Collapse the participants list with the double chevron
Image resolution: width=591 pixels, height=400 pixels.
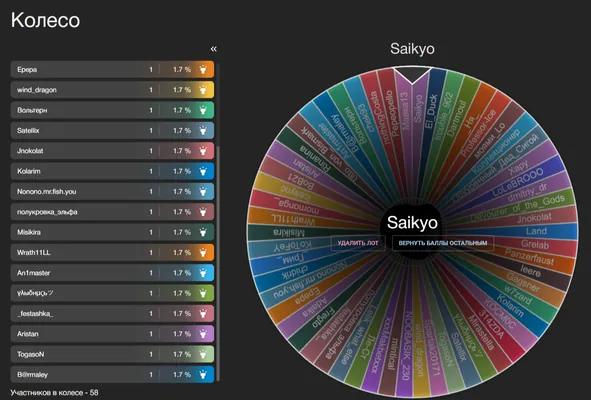tap(214, 49)
